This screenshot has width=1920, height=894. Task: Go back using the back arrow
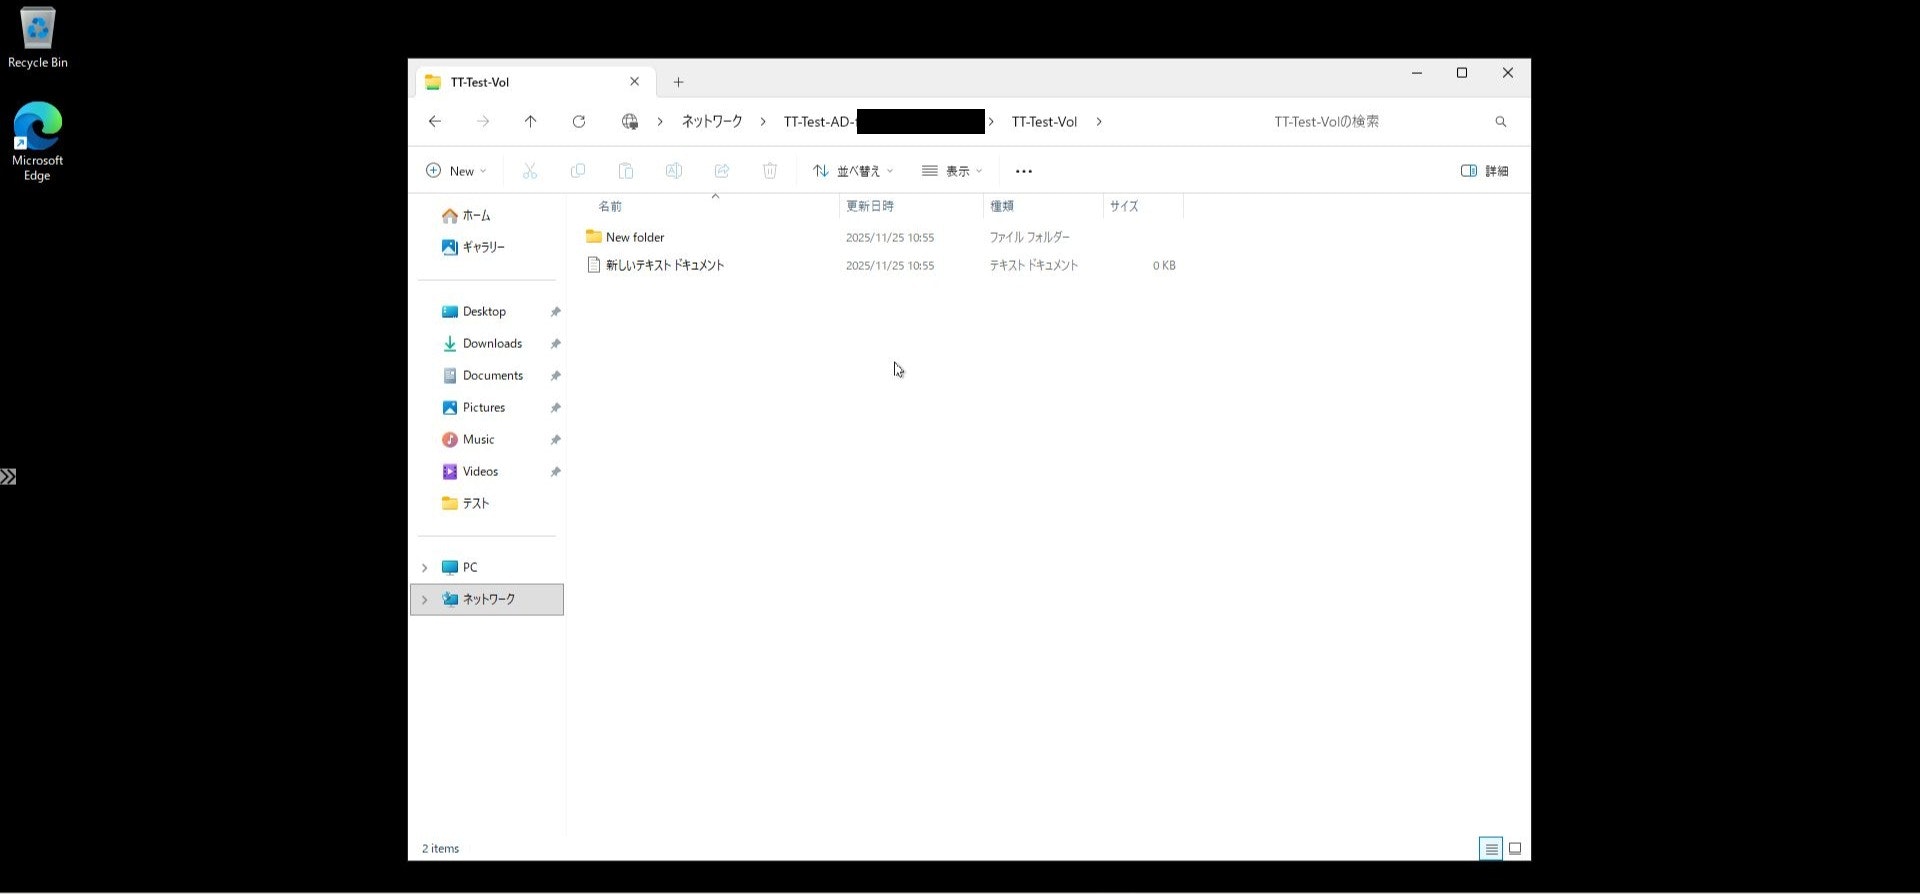pyautogui.click(x=435, y=121)
